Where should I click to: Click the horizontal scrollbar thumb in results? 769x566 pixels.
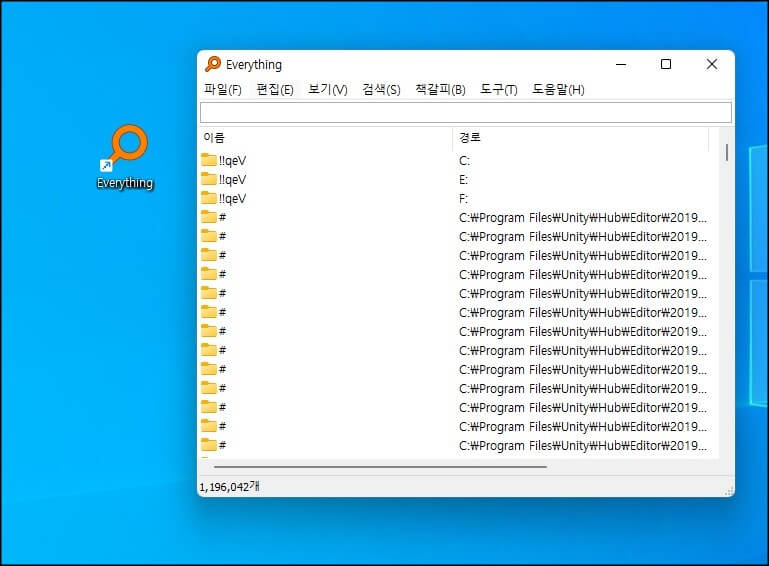click(380, 467)
